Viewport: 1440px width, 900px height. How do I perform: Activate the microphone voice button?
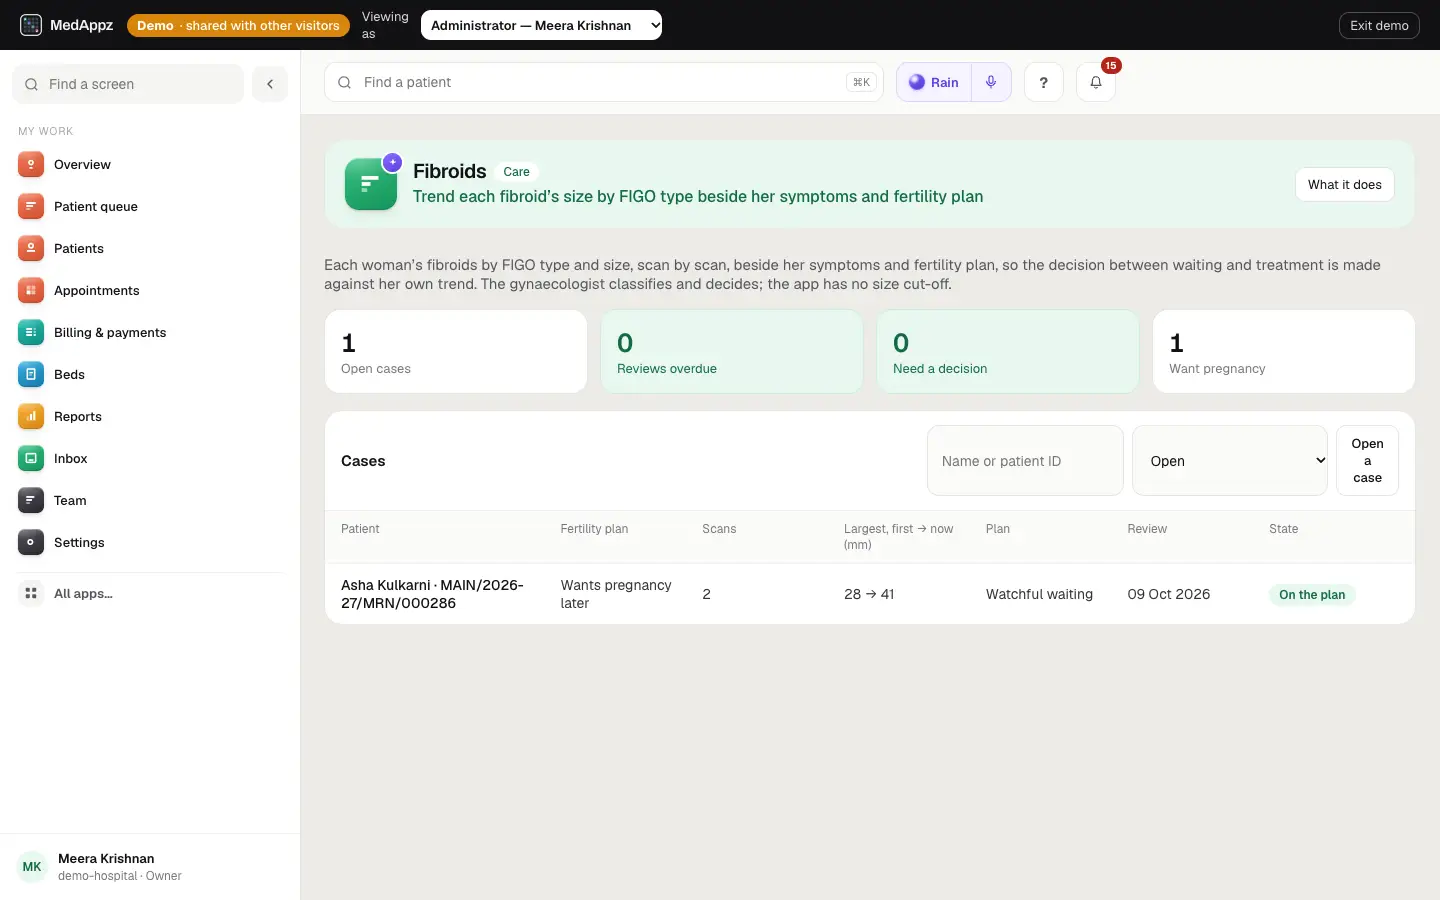coord(991,82)
